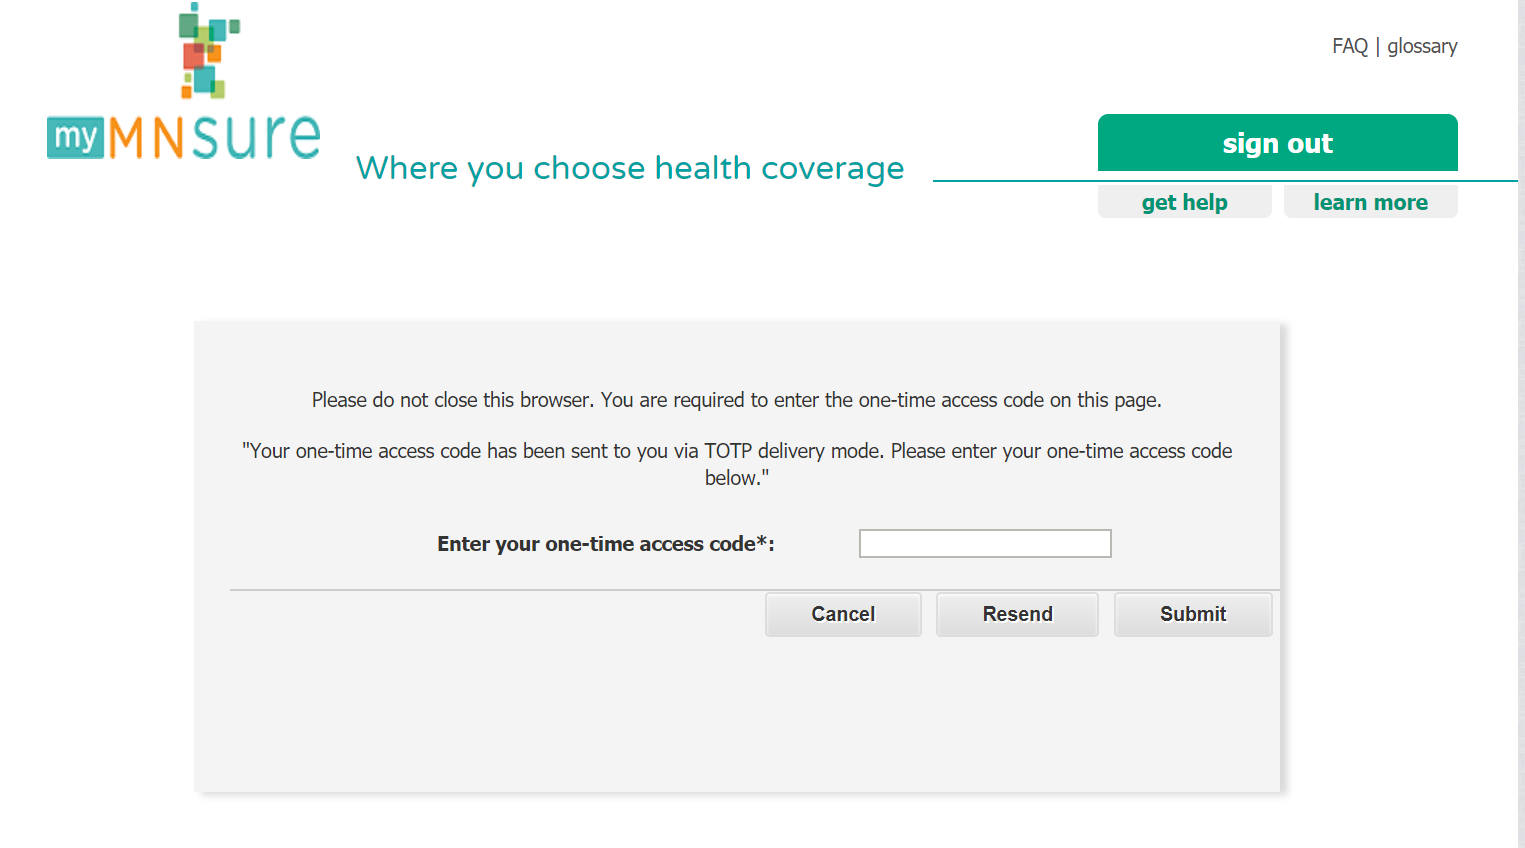1525x848 pixels.
Task: Click the vertical scrollbar on the right edge
Action: click(x=1520, y=400)
